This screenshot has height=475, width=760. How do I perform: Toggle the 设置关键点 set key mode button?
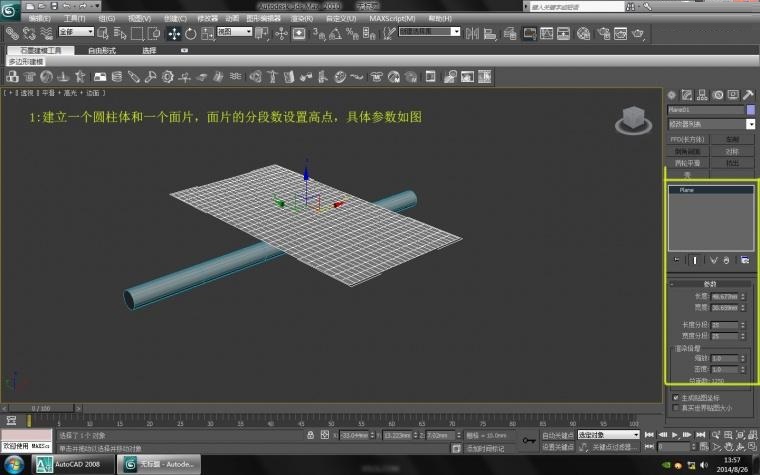click(x=557, y=447)
